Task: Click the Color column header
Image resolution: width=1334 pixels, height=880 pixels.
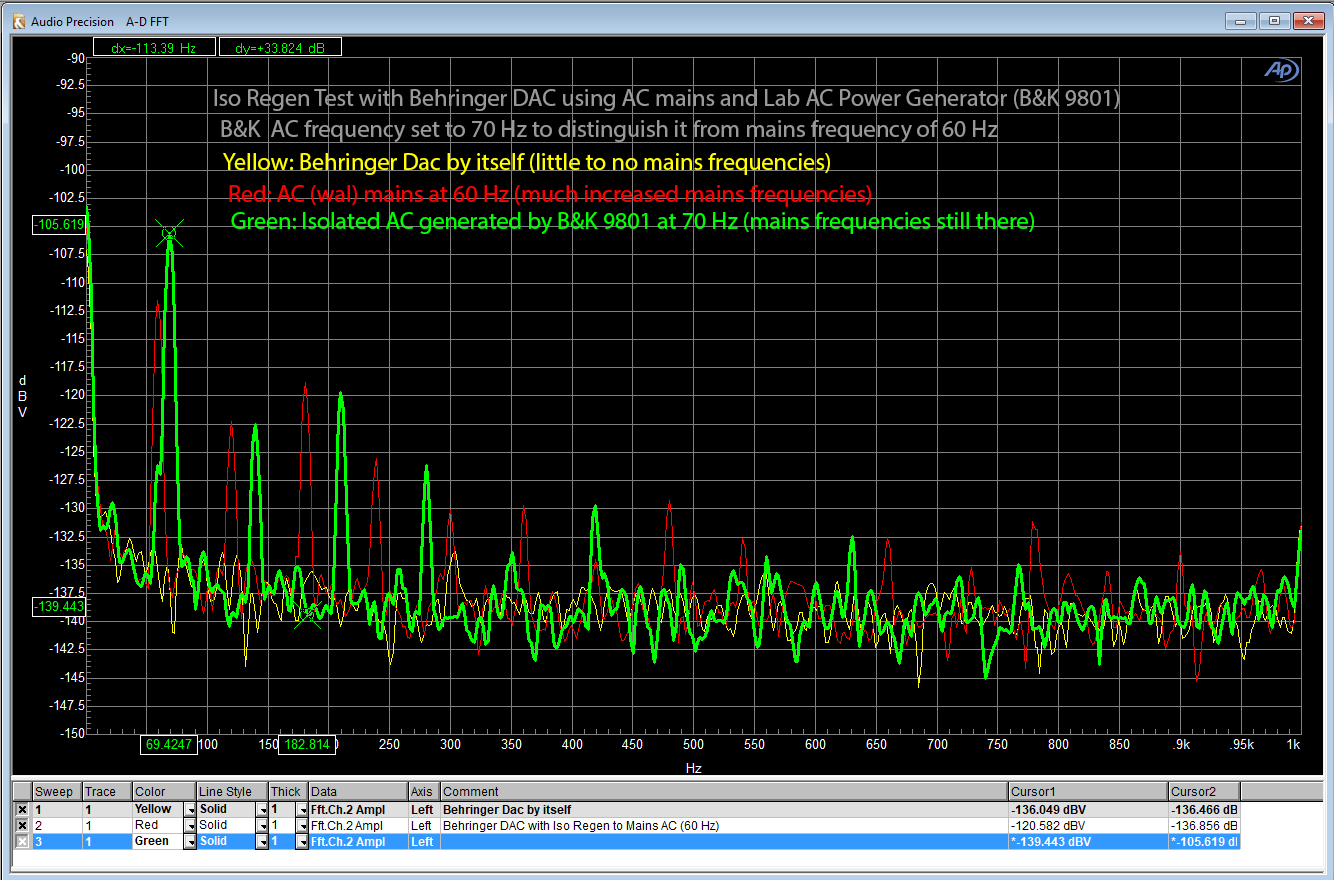Action: [164, 792]
